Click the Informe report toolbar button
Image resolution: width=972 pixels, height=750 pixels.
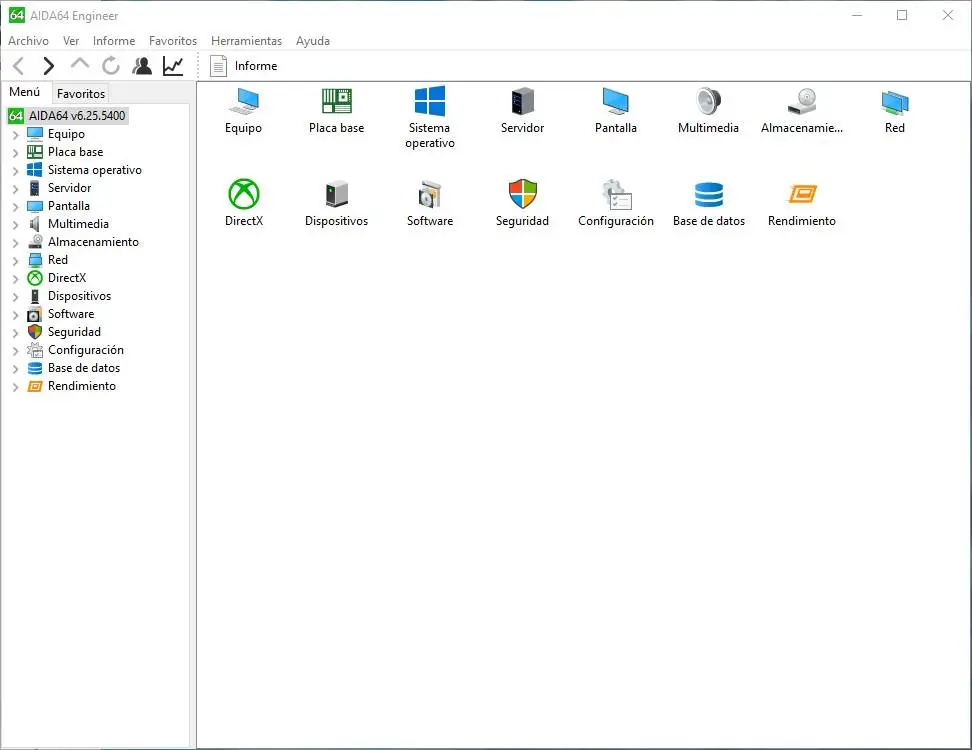coord(244,66)
